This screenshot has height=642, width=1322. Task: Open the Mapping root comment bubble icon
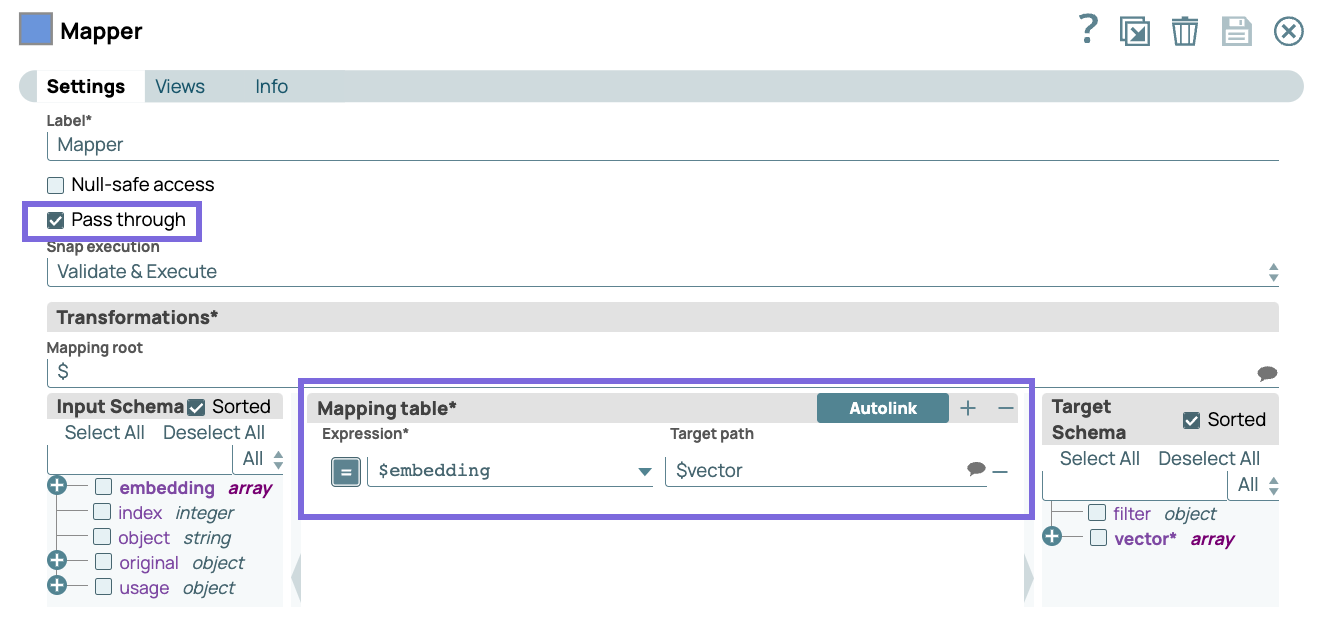point(1267,373)
